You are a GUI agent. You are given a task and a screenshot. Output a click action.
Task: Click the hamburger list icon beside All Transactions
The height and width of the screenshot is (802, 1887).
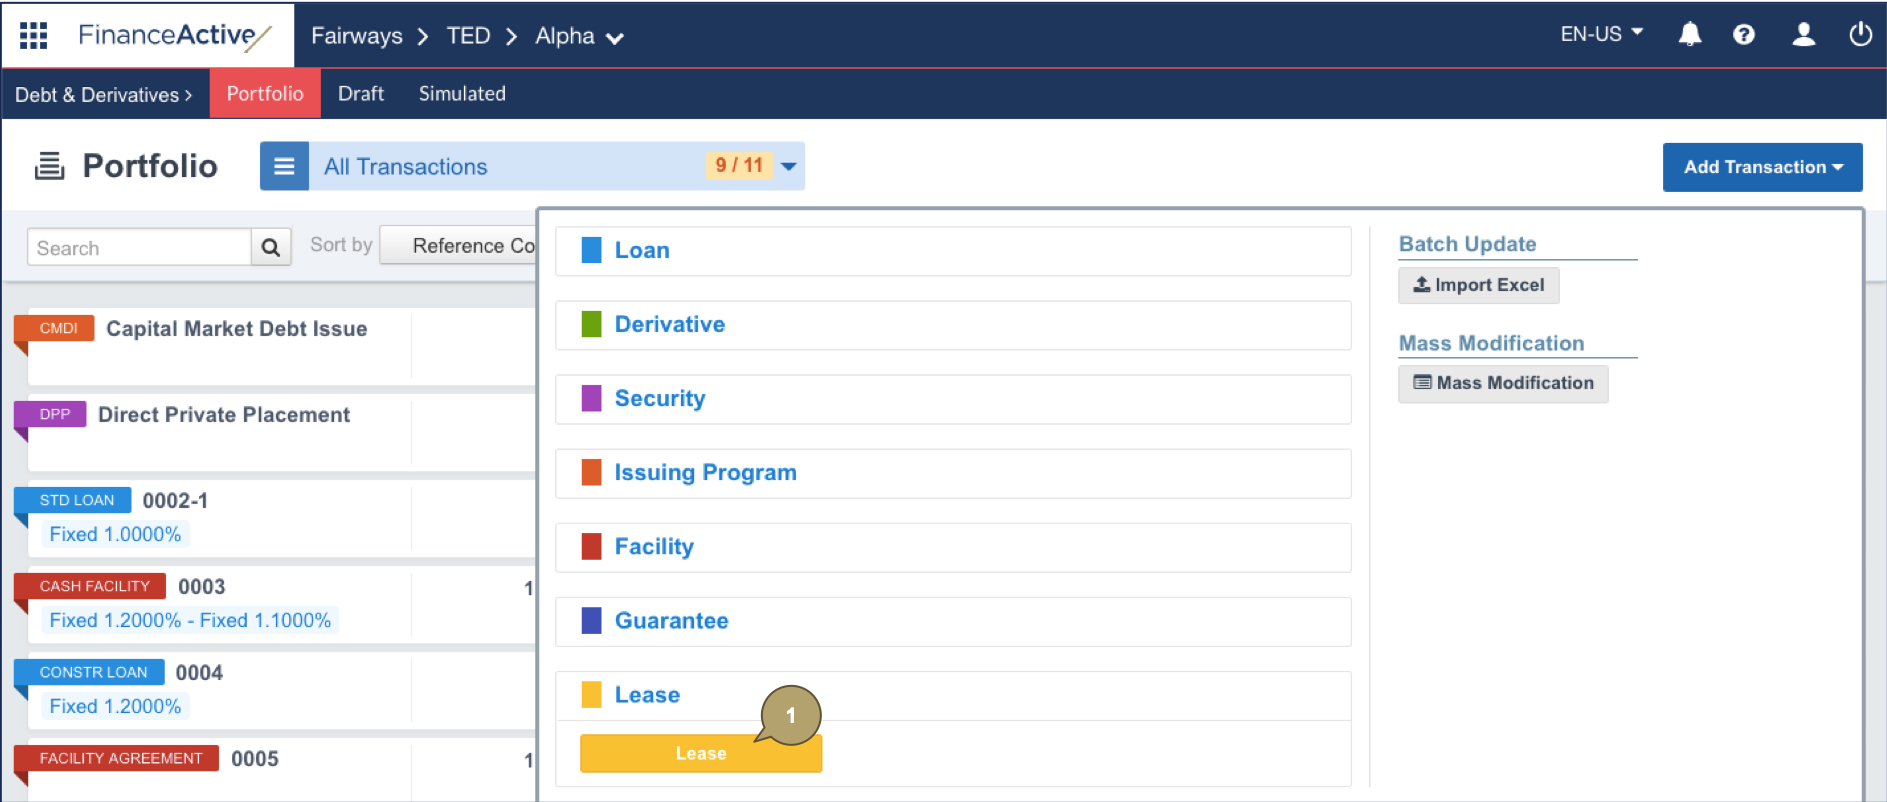coord(284,166)
